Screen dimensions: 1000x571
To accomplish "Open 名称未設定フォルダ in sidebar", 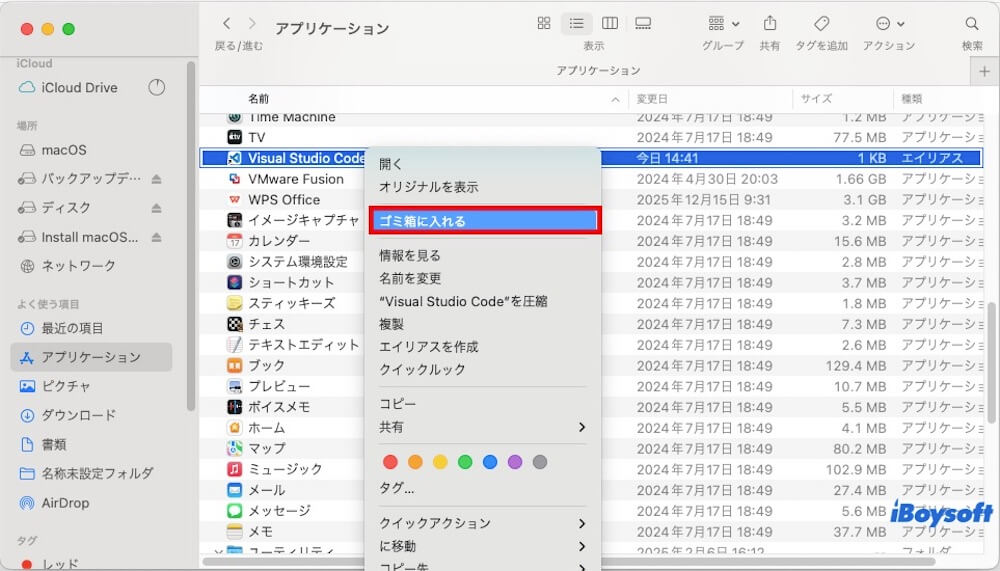I will click(97, 473).
